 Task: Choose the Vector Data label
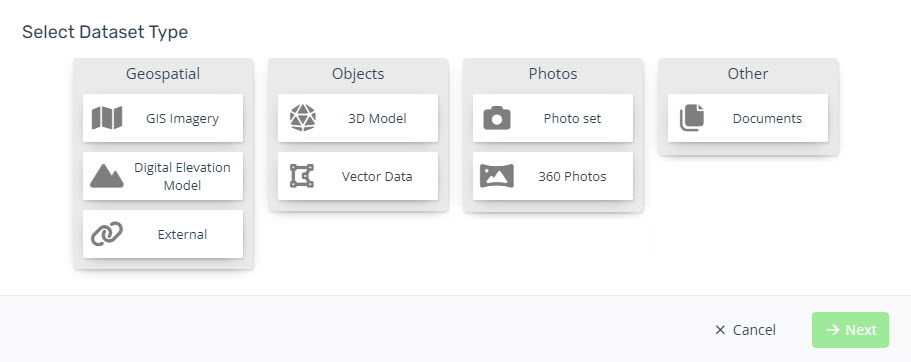coord(377,177)
